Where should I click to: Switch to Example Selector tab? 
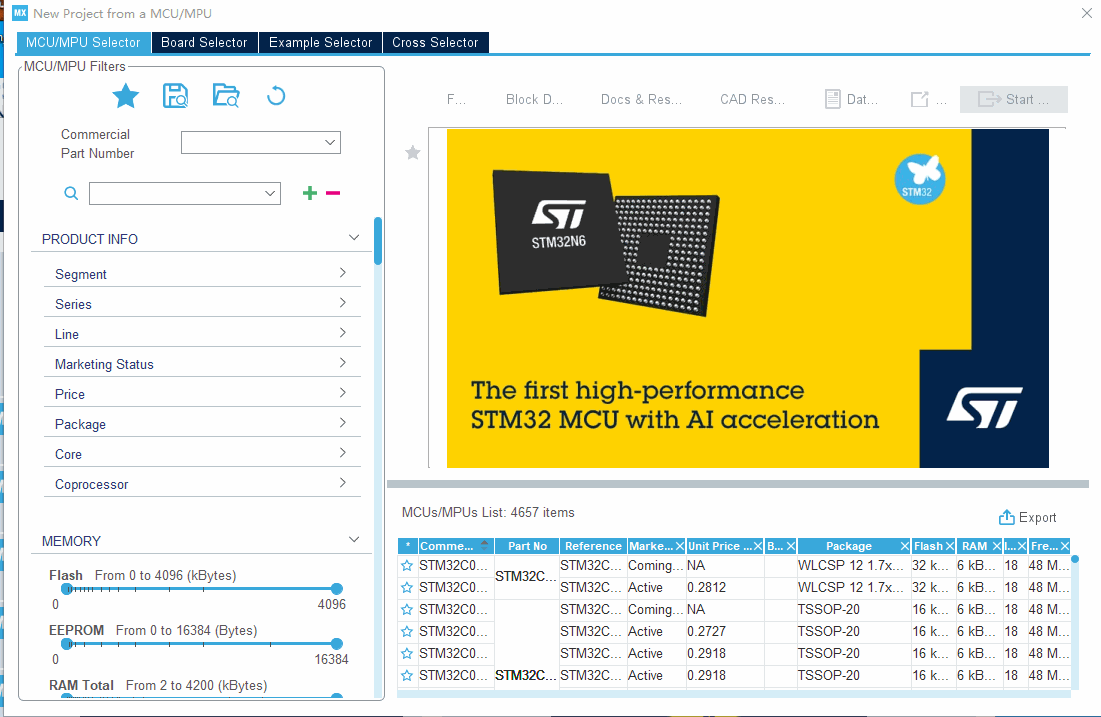point(320,42)
